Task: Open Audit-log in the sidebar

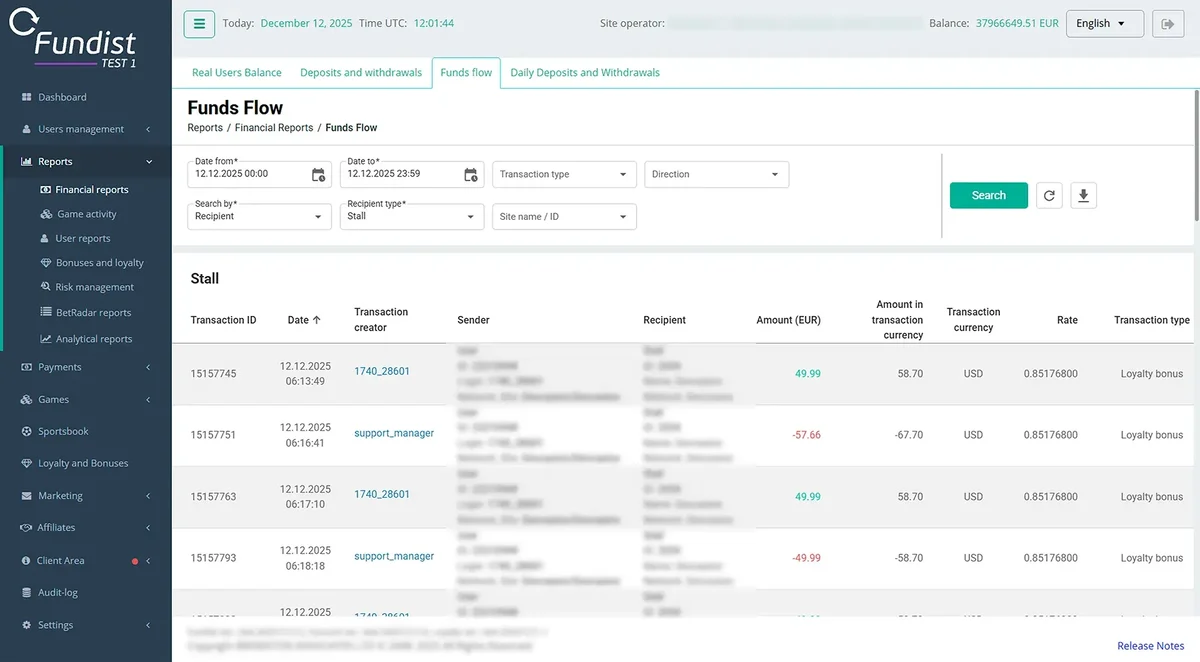Action: click(57, 592)
